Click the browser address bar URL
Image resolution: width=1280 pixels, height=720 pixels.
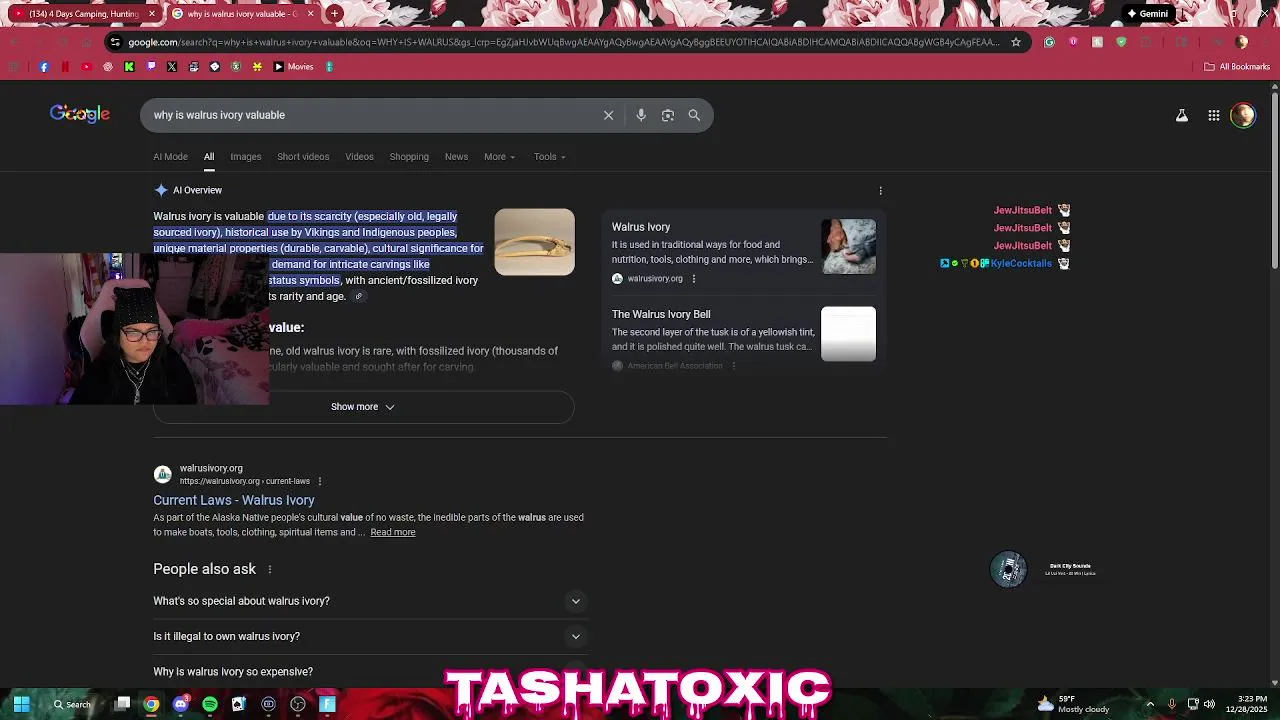coord(563,42)
